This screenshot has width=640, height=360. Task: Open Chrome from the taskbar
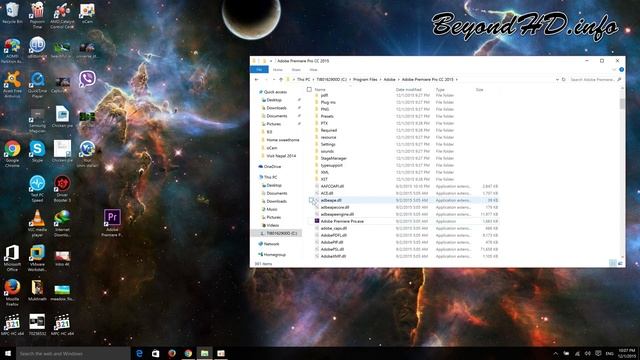click(188, 353)
